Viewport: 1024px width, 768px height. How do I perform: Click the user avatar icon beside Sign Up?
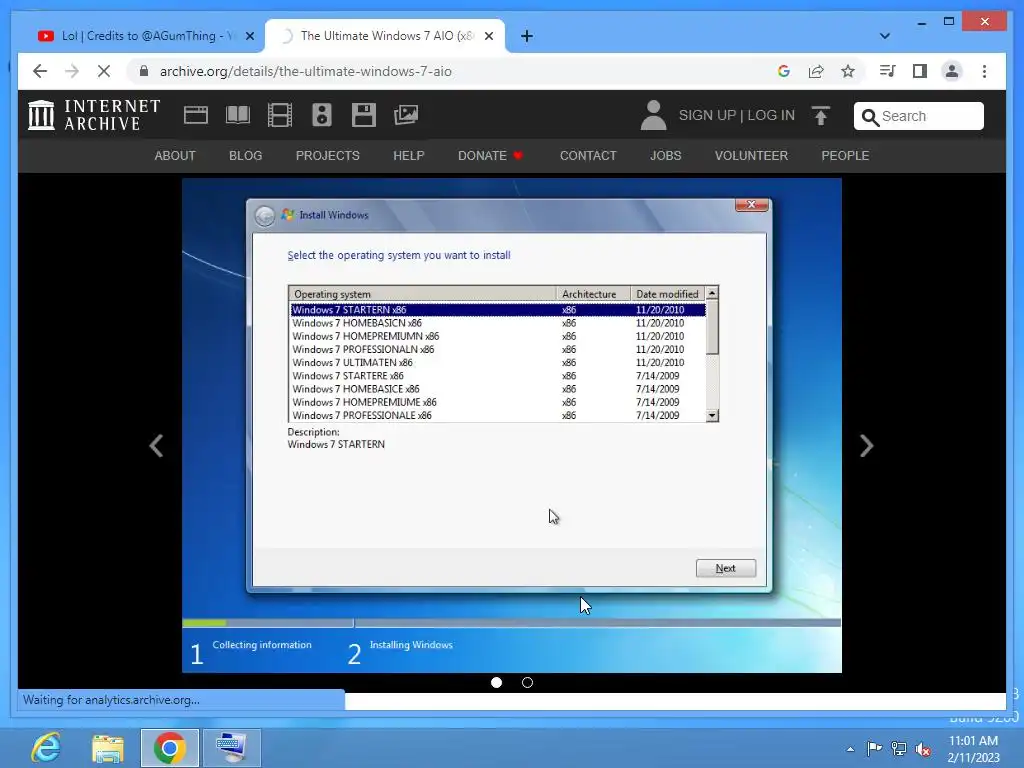(653, 115)
